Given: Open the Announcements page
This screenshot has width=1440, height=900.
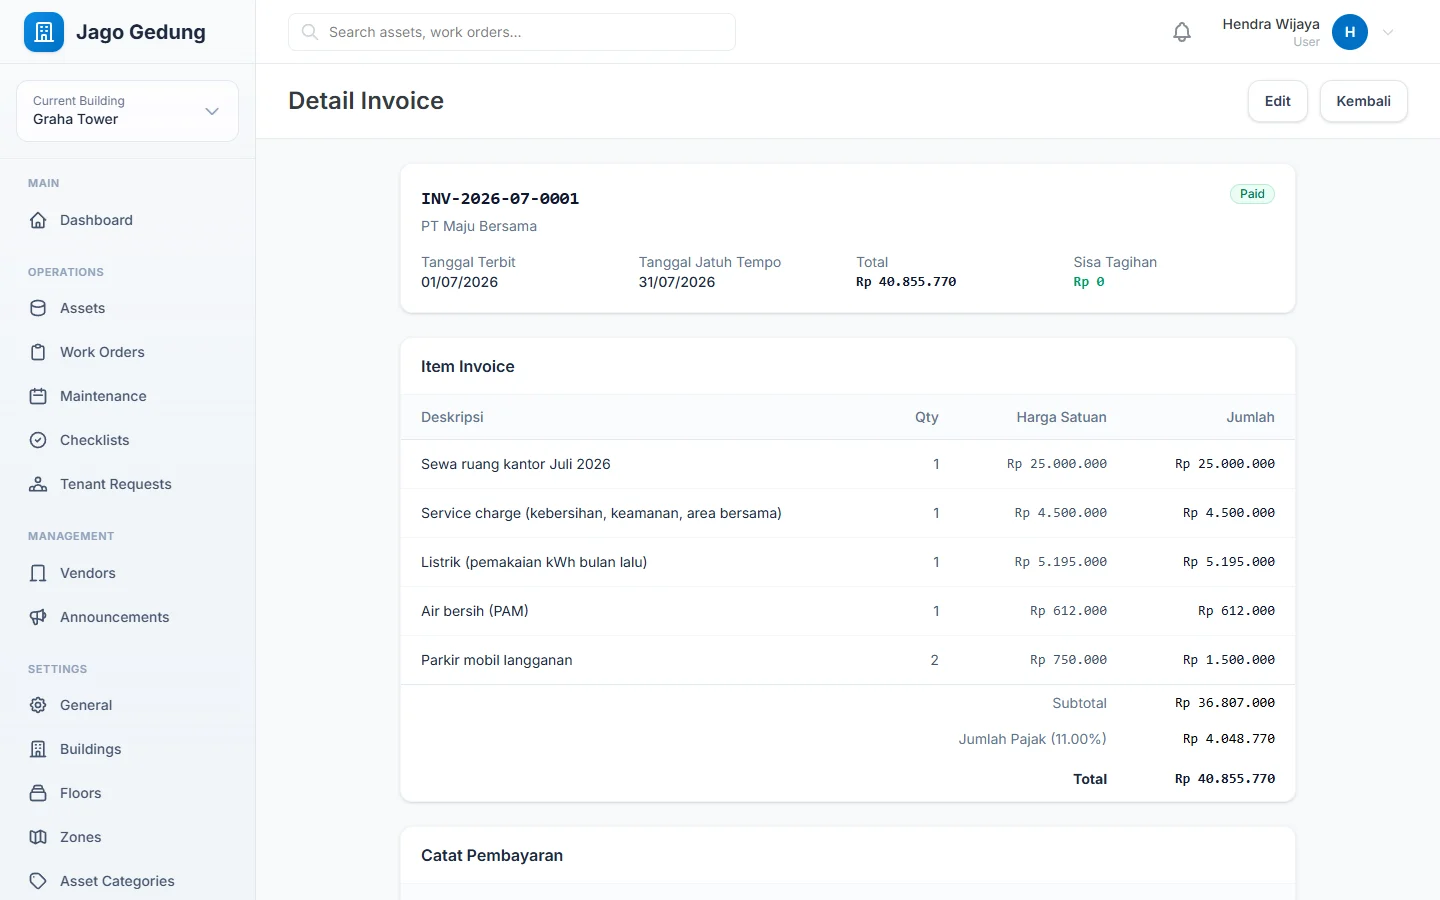Looking at the screenshot, I should 127,617.
